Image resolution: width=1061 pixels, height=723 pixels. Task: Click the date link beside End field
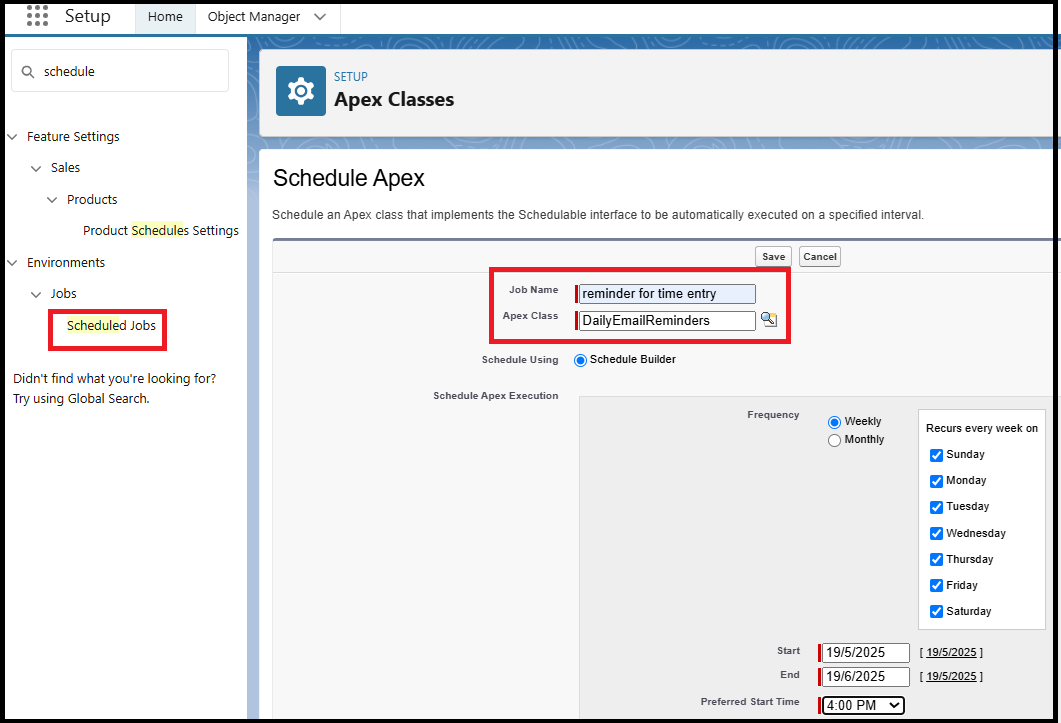click(x=951, y=676)
